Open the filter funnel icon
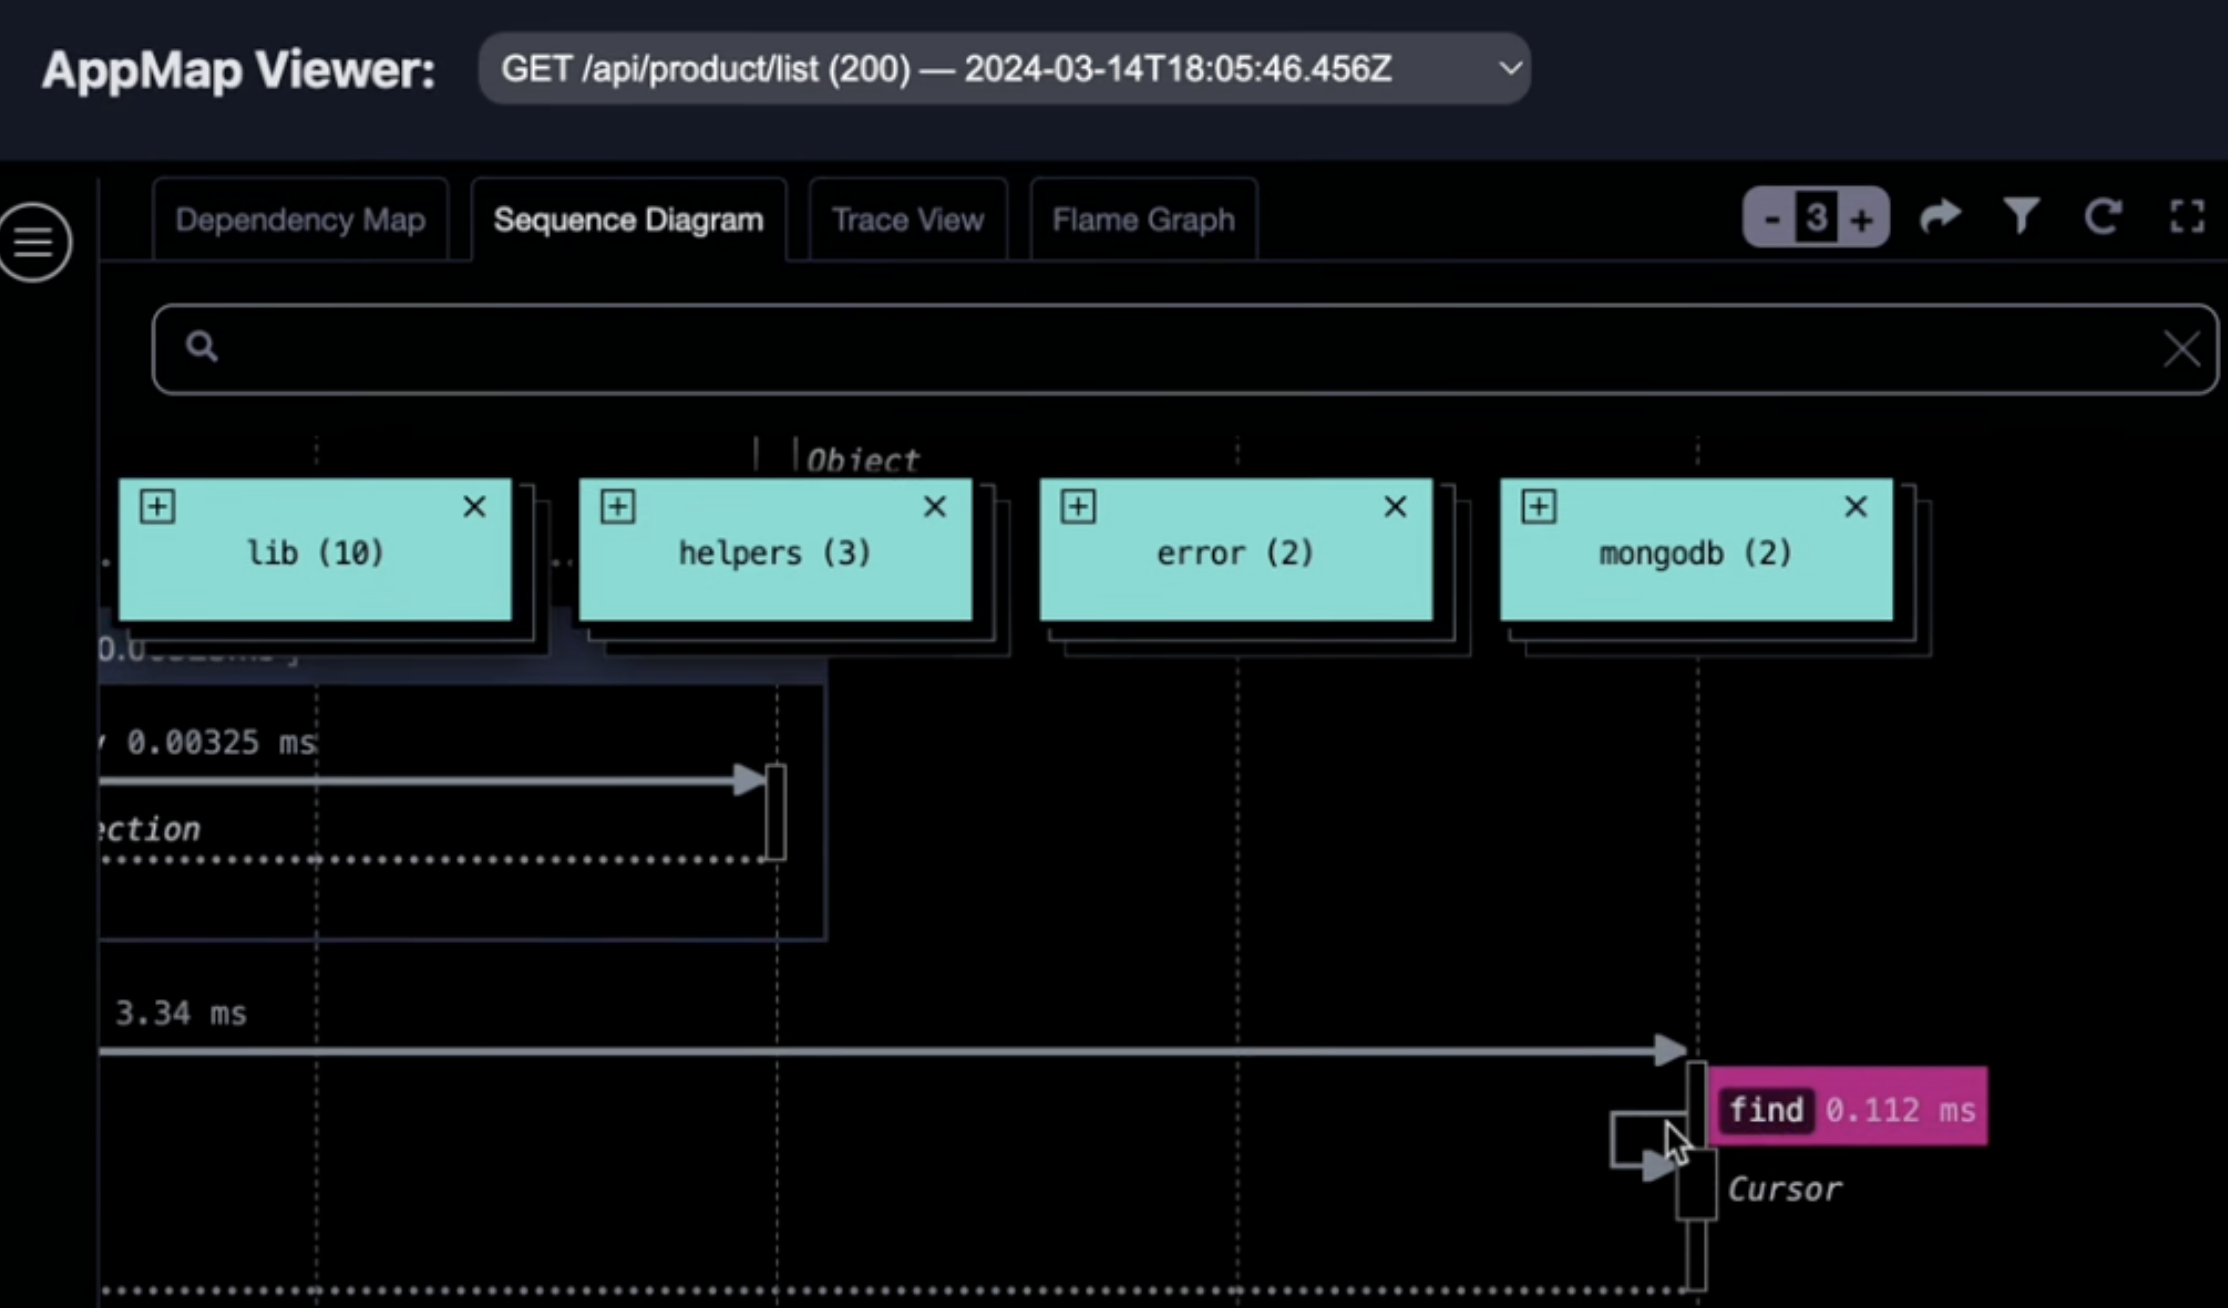 pos(2021,216)
